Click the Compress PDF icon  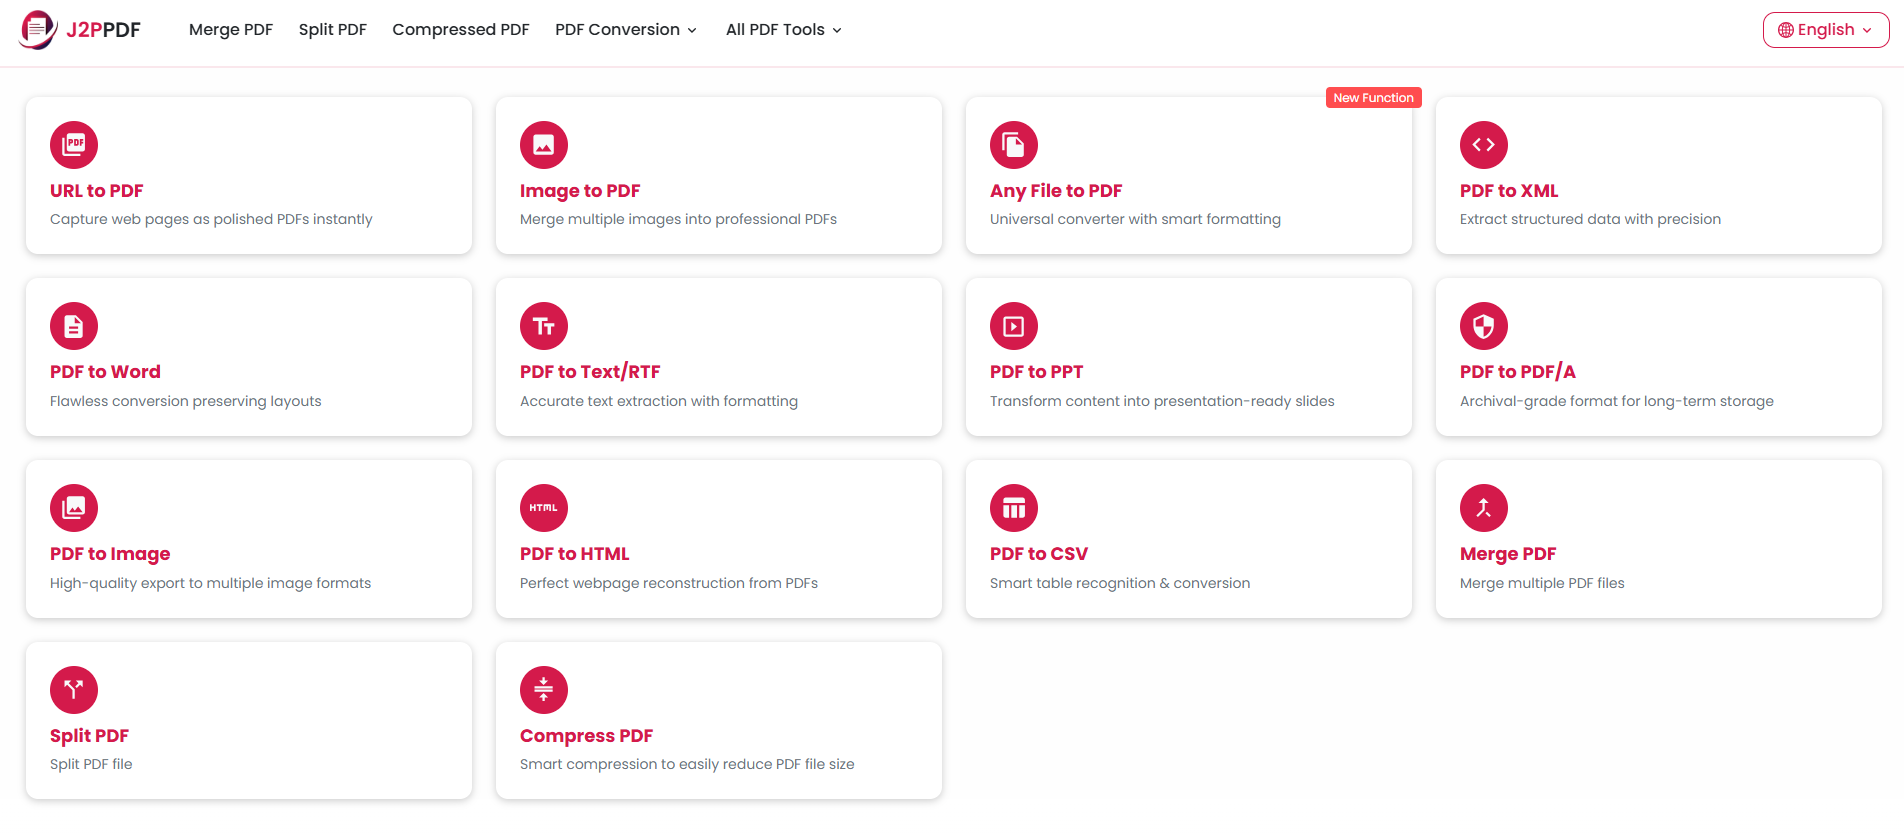pos(544,690)
